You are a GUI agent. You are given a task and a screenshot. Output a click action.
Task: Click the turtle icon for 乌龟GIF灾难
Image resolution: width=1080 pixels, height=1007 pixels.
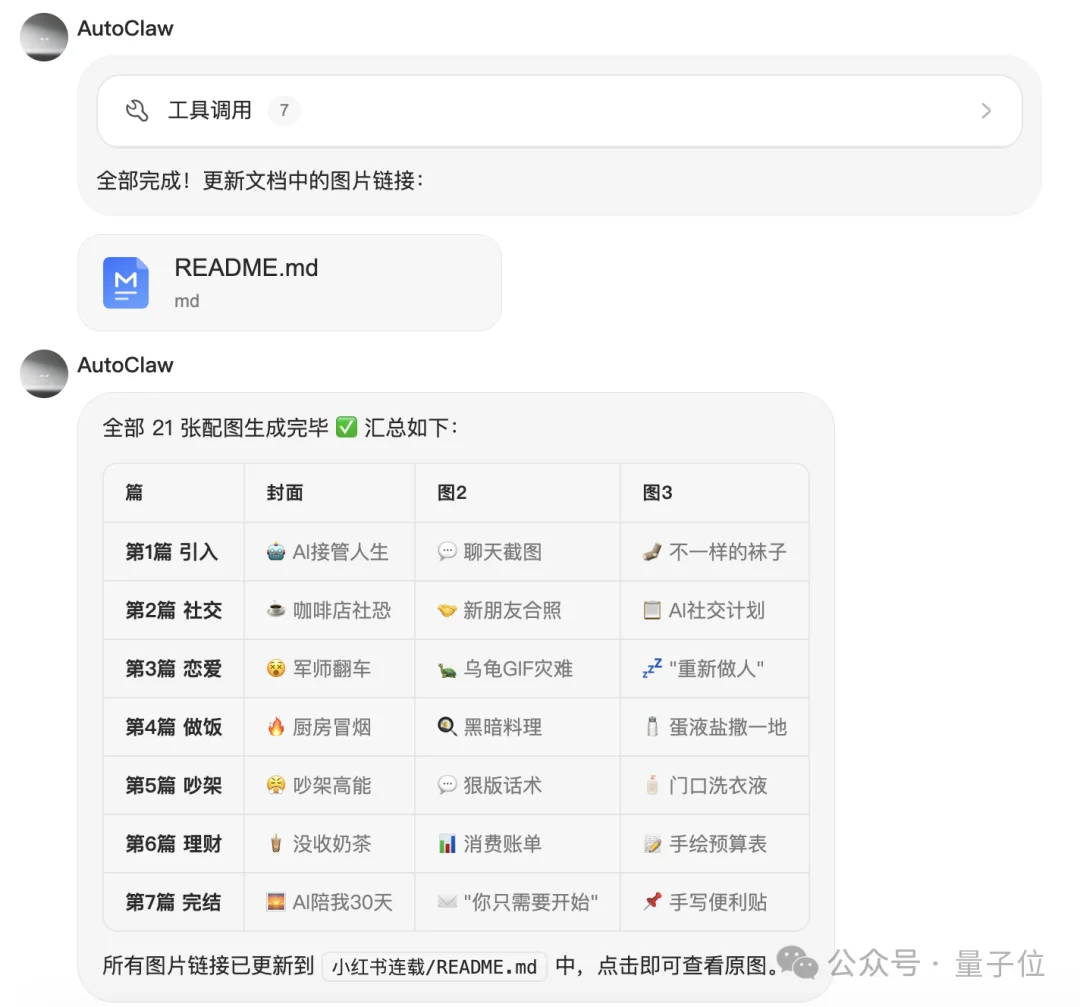click(x=449, y=668)
